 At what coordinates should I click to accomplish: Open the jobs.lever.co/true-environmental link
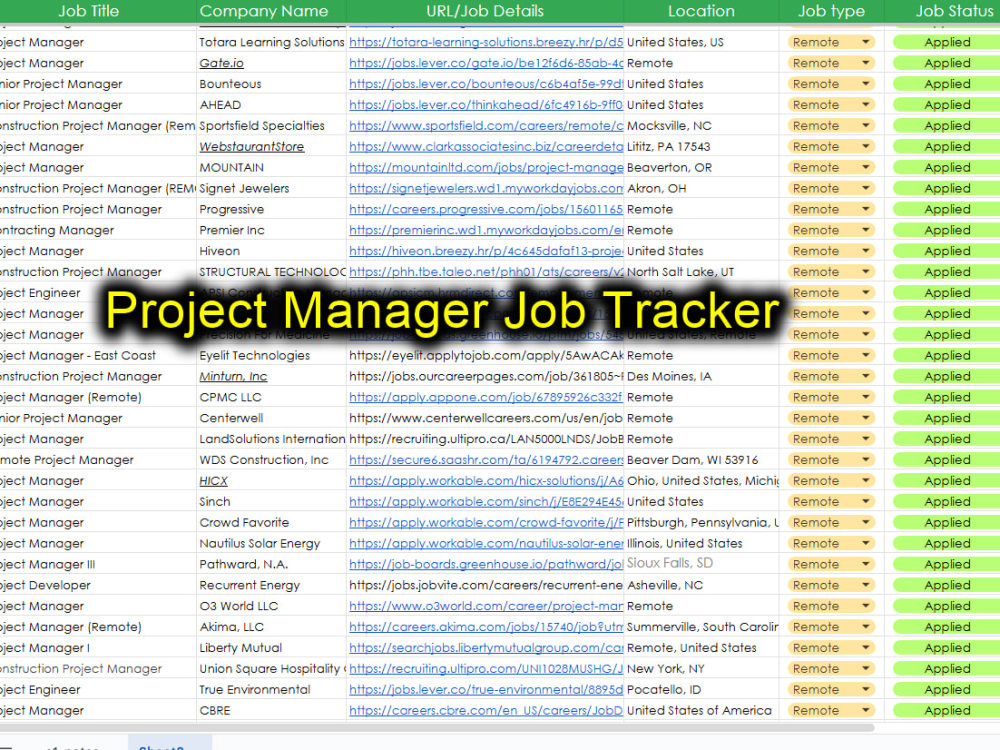tap(486, 689)
